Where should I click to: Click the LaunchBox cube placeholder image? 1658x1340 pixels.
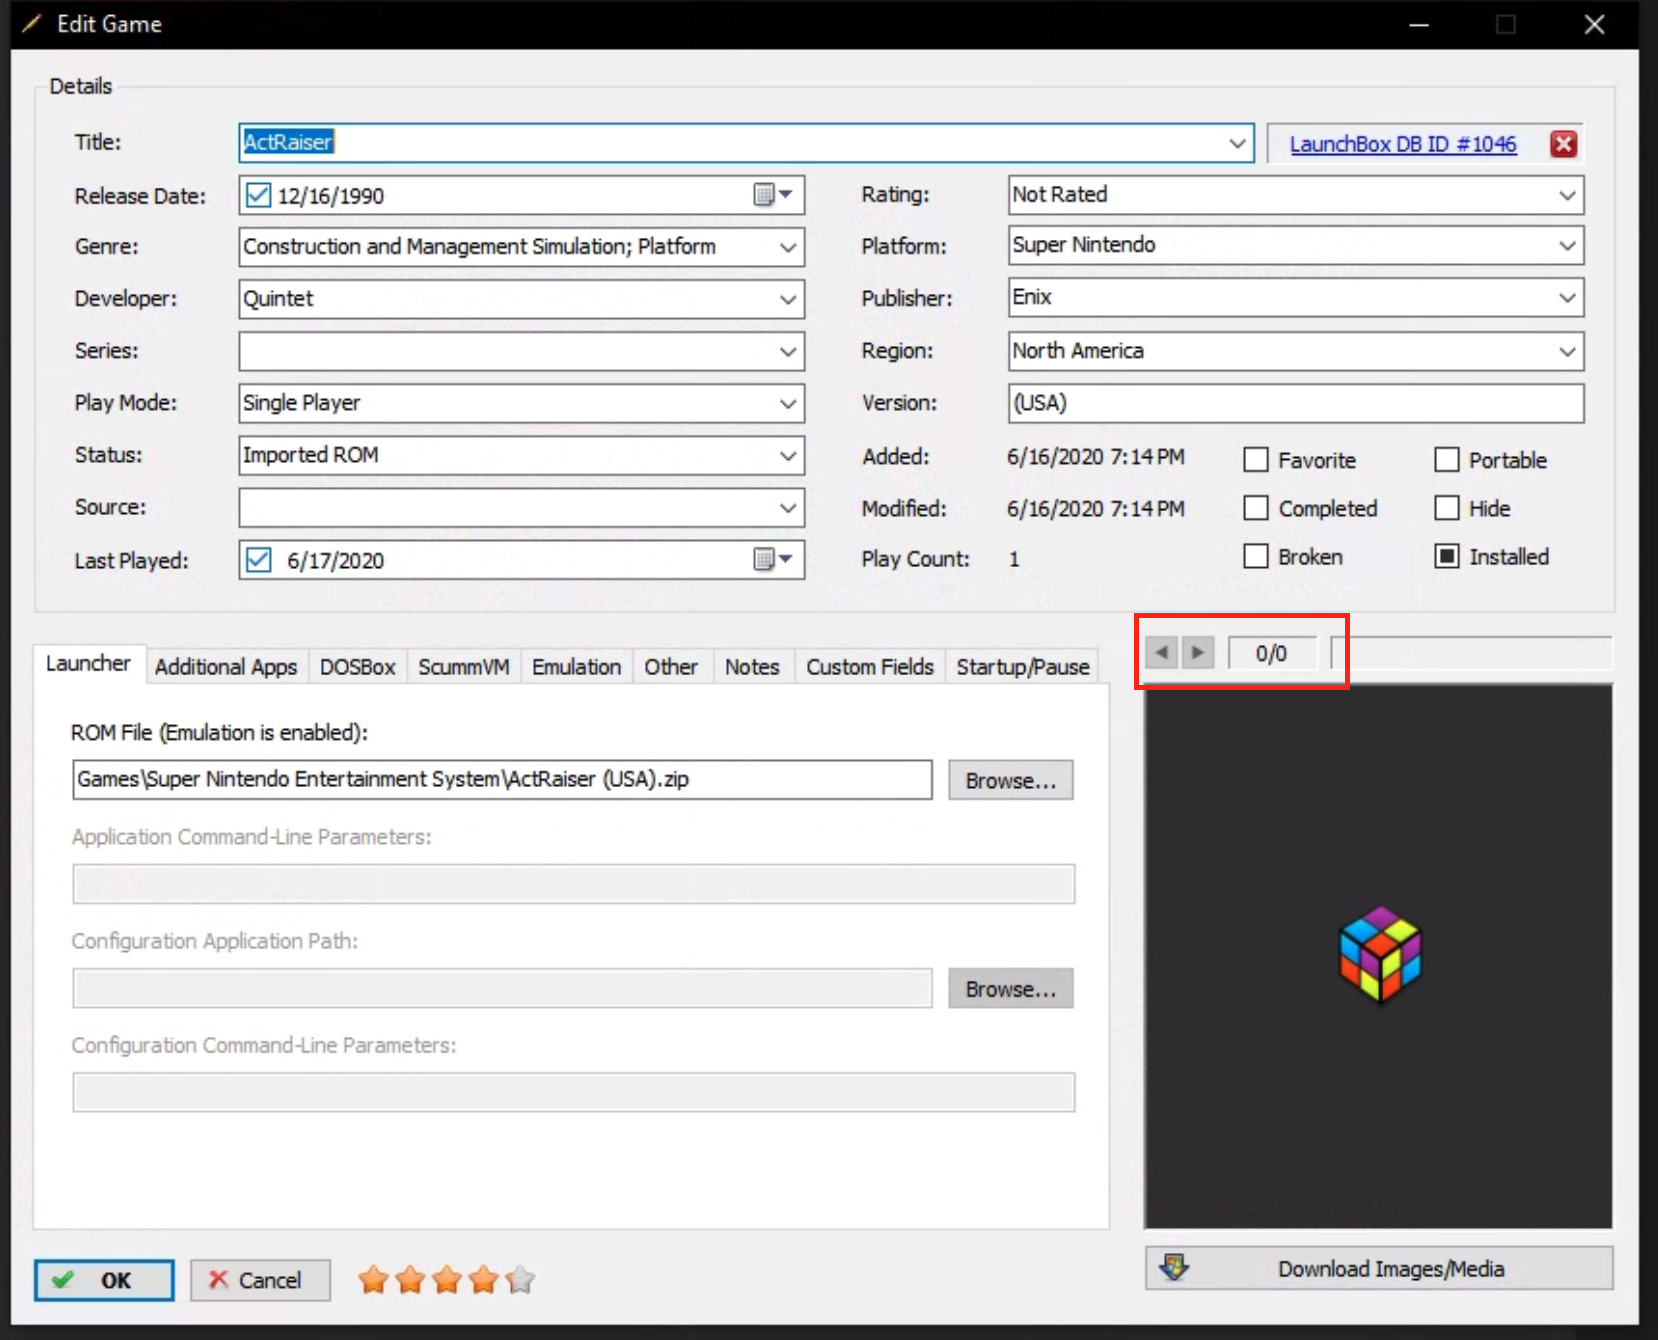[x=1380, y=955]
